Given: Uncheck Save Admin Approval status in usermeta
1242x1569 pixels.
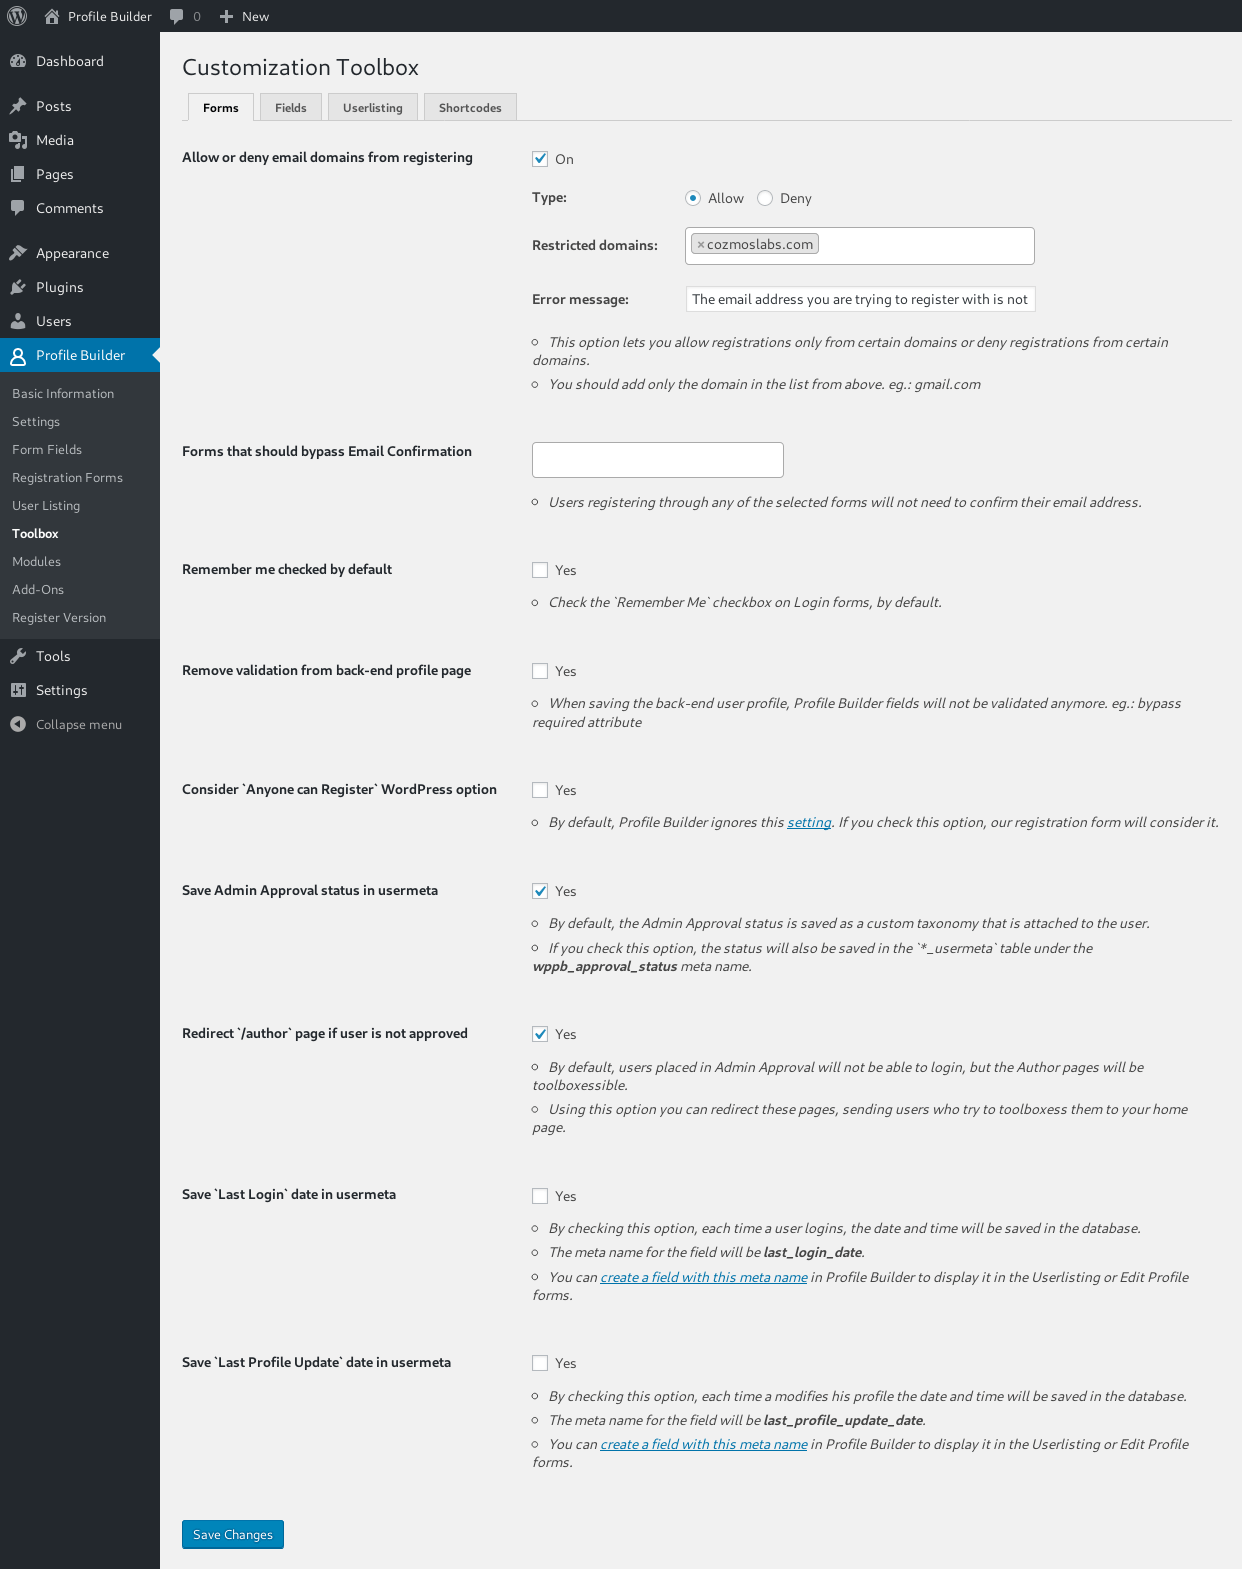Looking at the screenshot, I should [540, 891].
